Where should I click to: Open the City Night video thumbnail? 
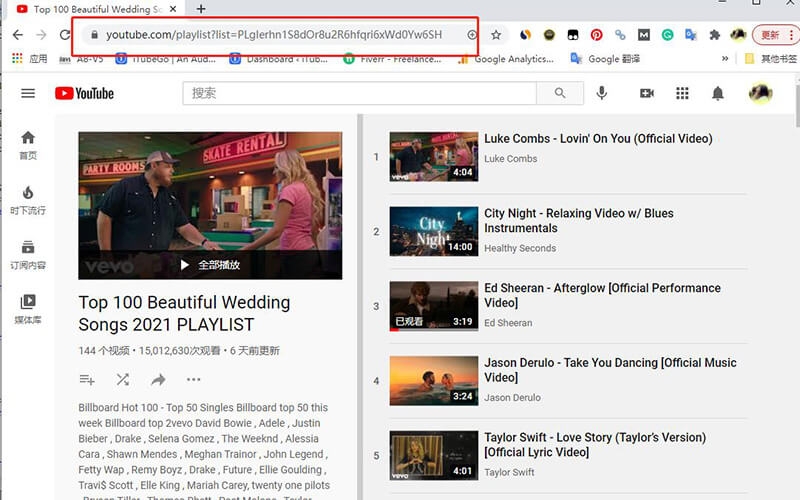click(x=434, y=231)
